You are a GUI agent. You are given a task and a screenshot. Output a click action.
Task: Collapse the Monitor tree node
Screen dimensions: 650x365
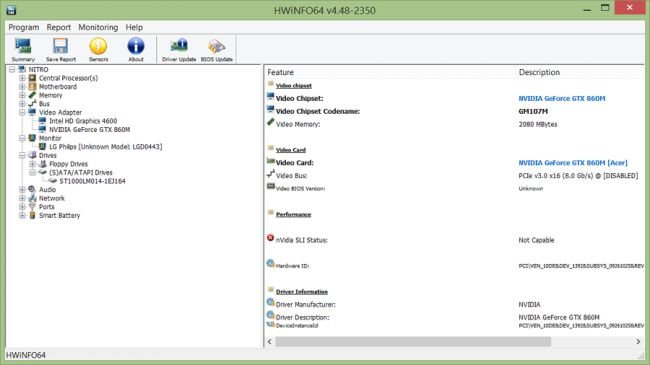pos(22,138)
